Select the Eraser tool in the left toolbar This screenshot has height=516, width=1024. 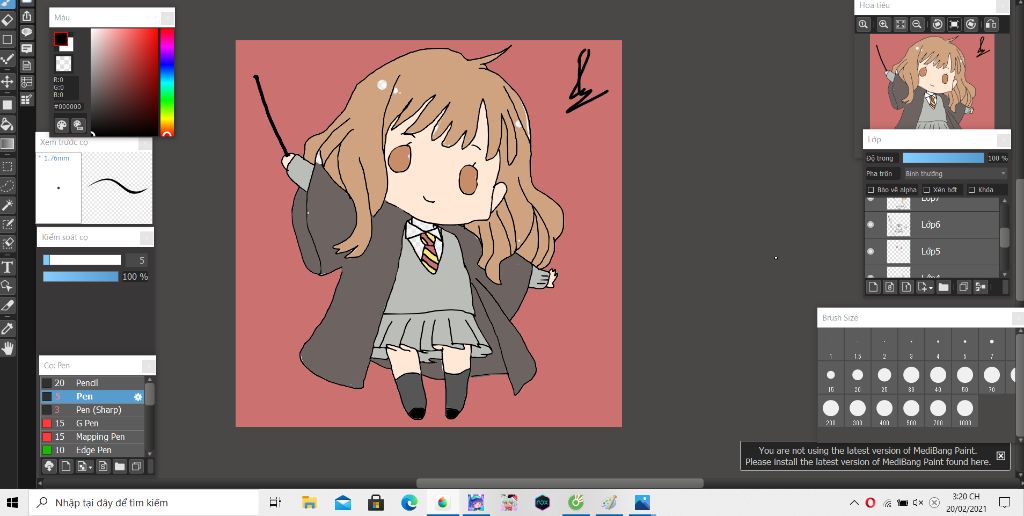click(7, 20)
